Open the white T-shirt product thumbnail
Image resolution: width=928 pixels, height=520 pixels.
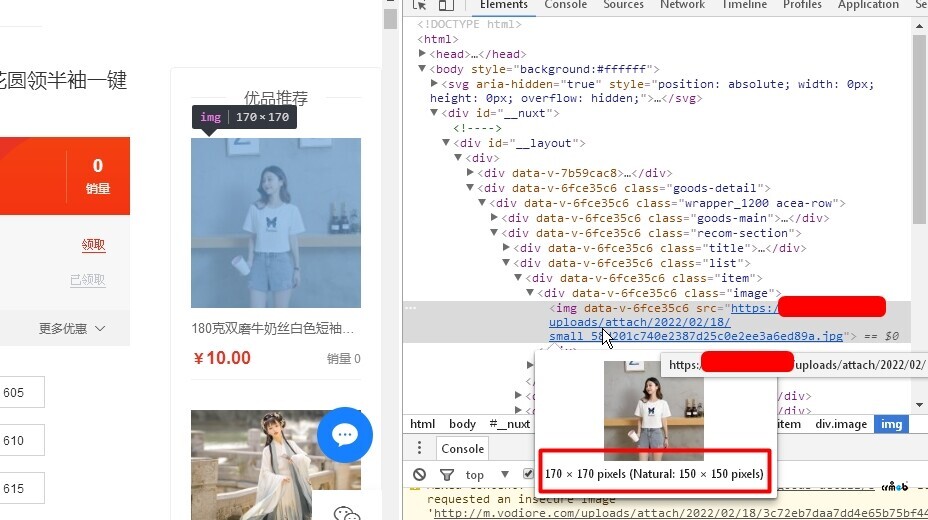(x=276, y=223)
